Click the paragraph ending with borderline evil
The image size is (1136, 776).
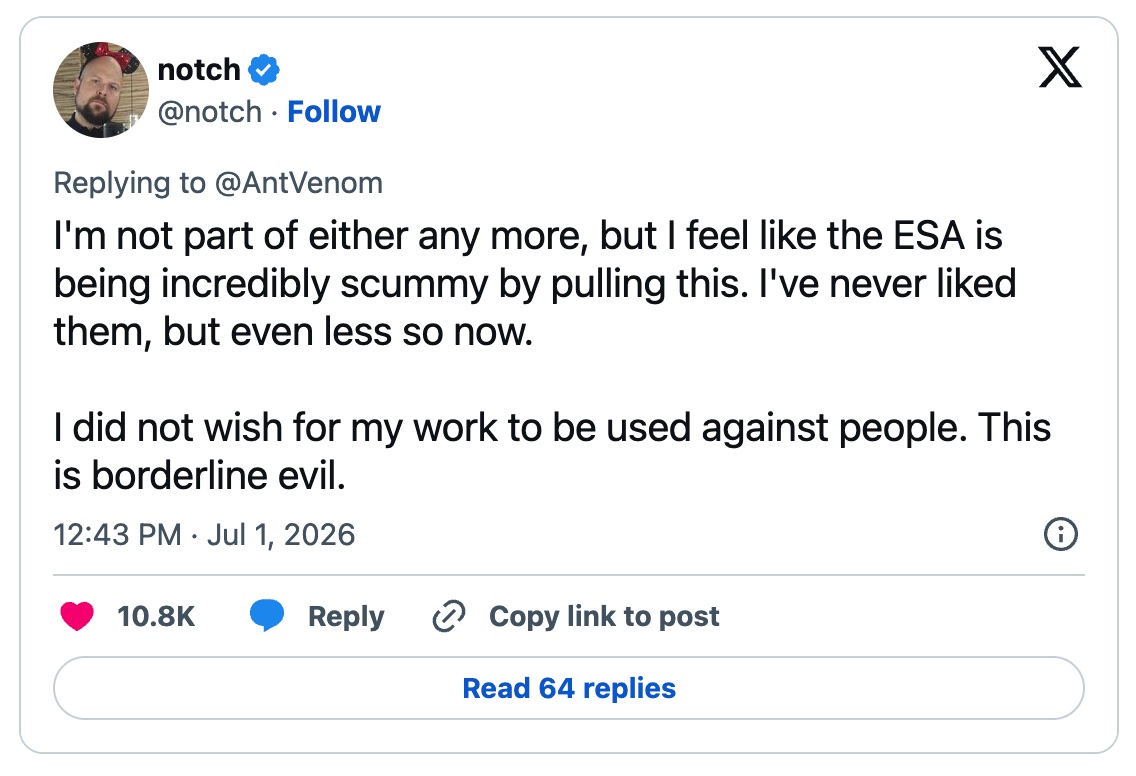tap(552, 451)
